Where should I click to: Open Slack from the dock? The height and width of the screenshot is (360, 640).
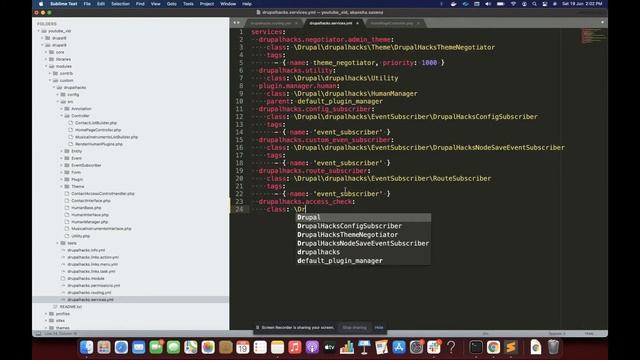point(434,347)
